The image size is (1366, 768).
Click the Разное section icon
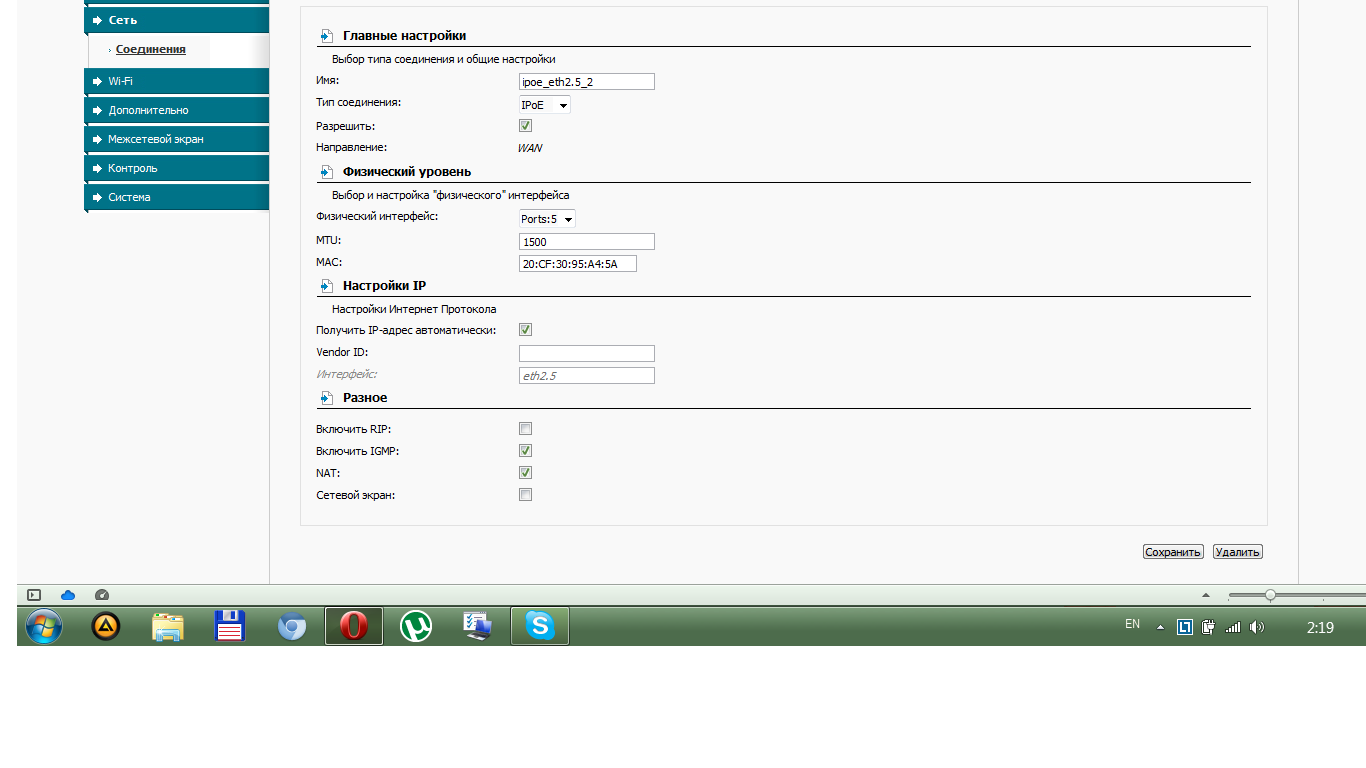click(326, 398)
